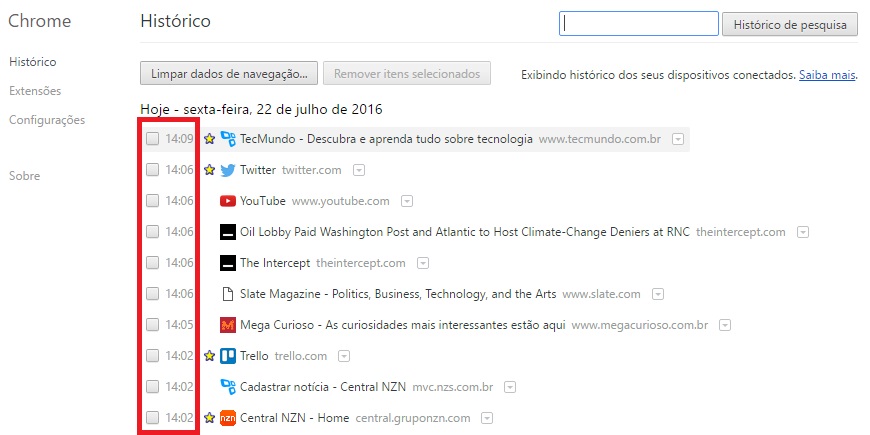Open dropdown next to www.megacurioso.com.br
870x435 pixels.
click(725, 326)
